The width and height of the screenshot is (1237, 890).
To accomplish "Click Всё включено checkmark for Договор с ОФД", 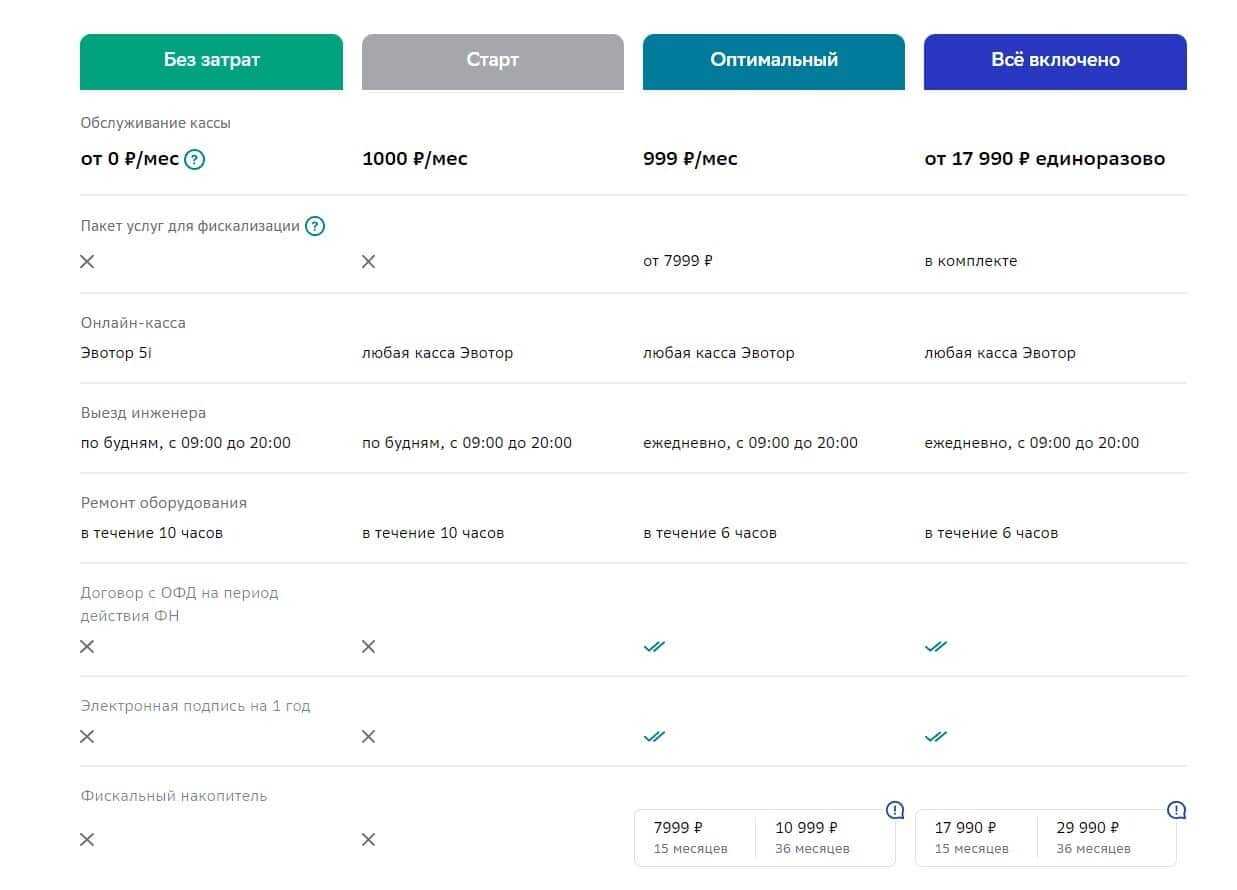I will point(935,647).
